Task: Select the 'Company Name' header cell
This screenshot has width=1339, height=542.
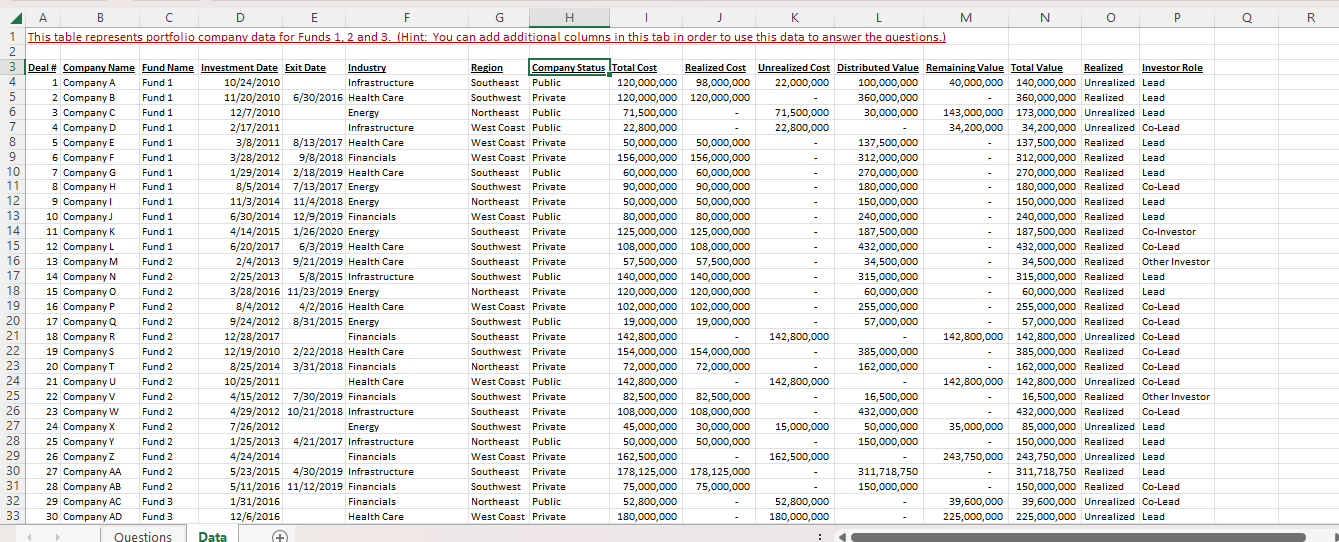Action: point(99,67)
